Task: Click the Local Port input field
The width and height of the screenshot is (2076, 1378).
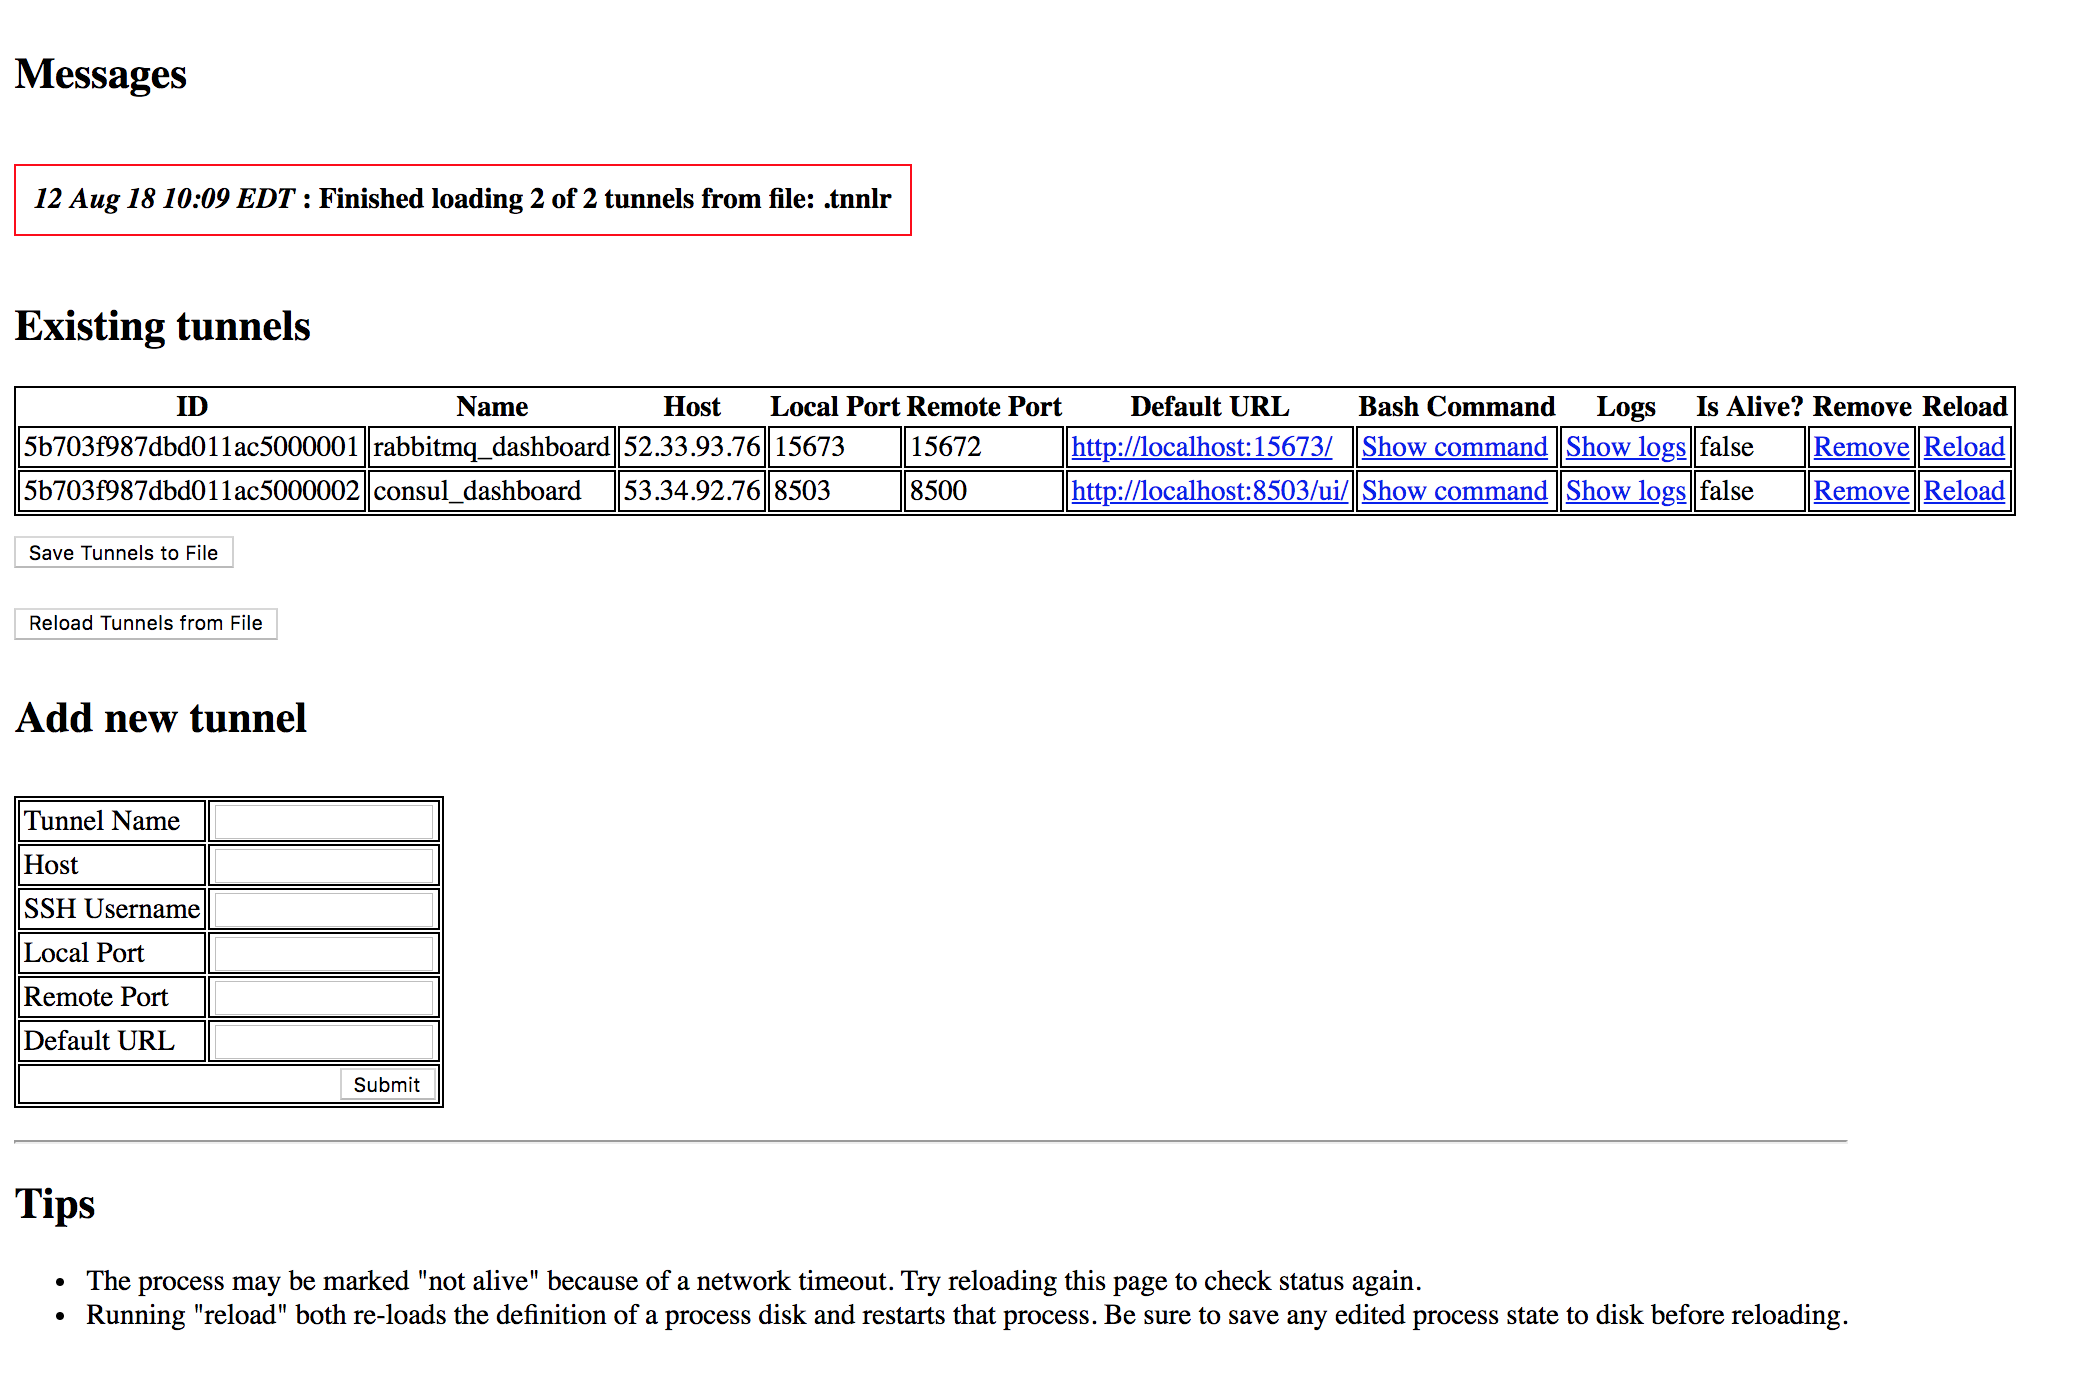Action: (x=324, y=953)
